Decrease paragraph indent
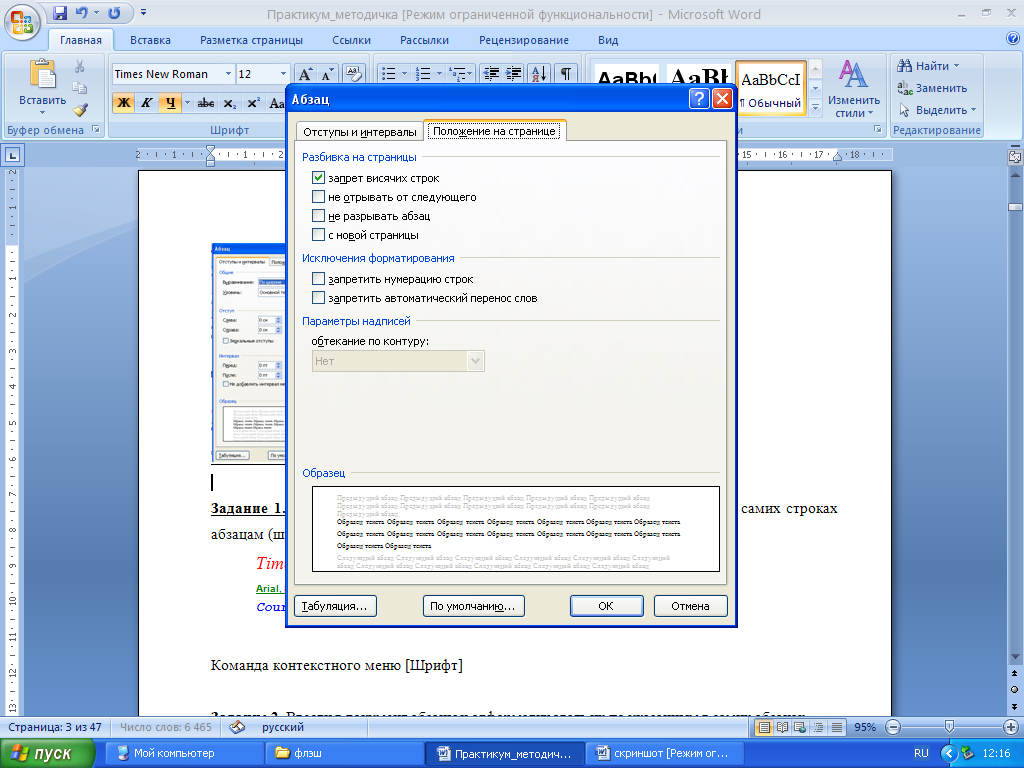Viewport: 1024px width, 768px height. click(491, 74)
